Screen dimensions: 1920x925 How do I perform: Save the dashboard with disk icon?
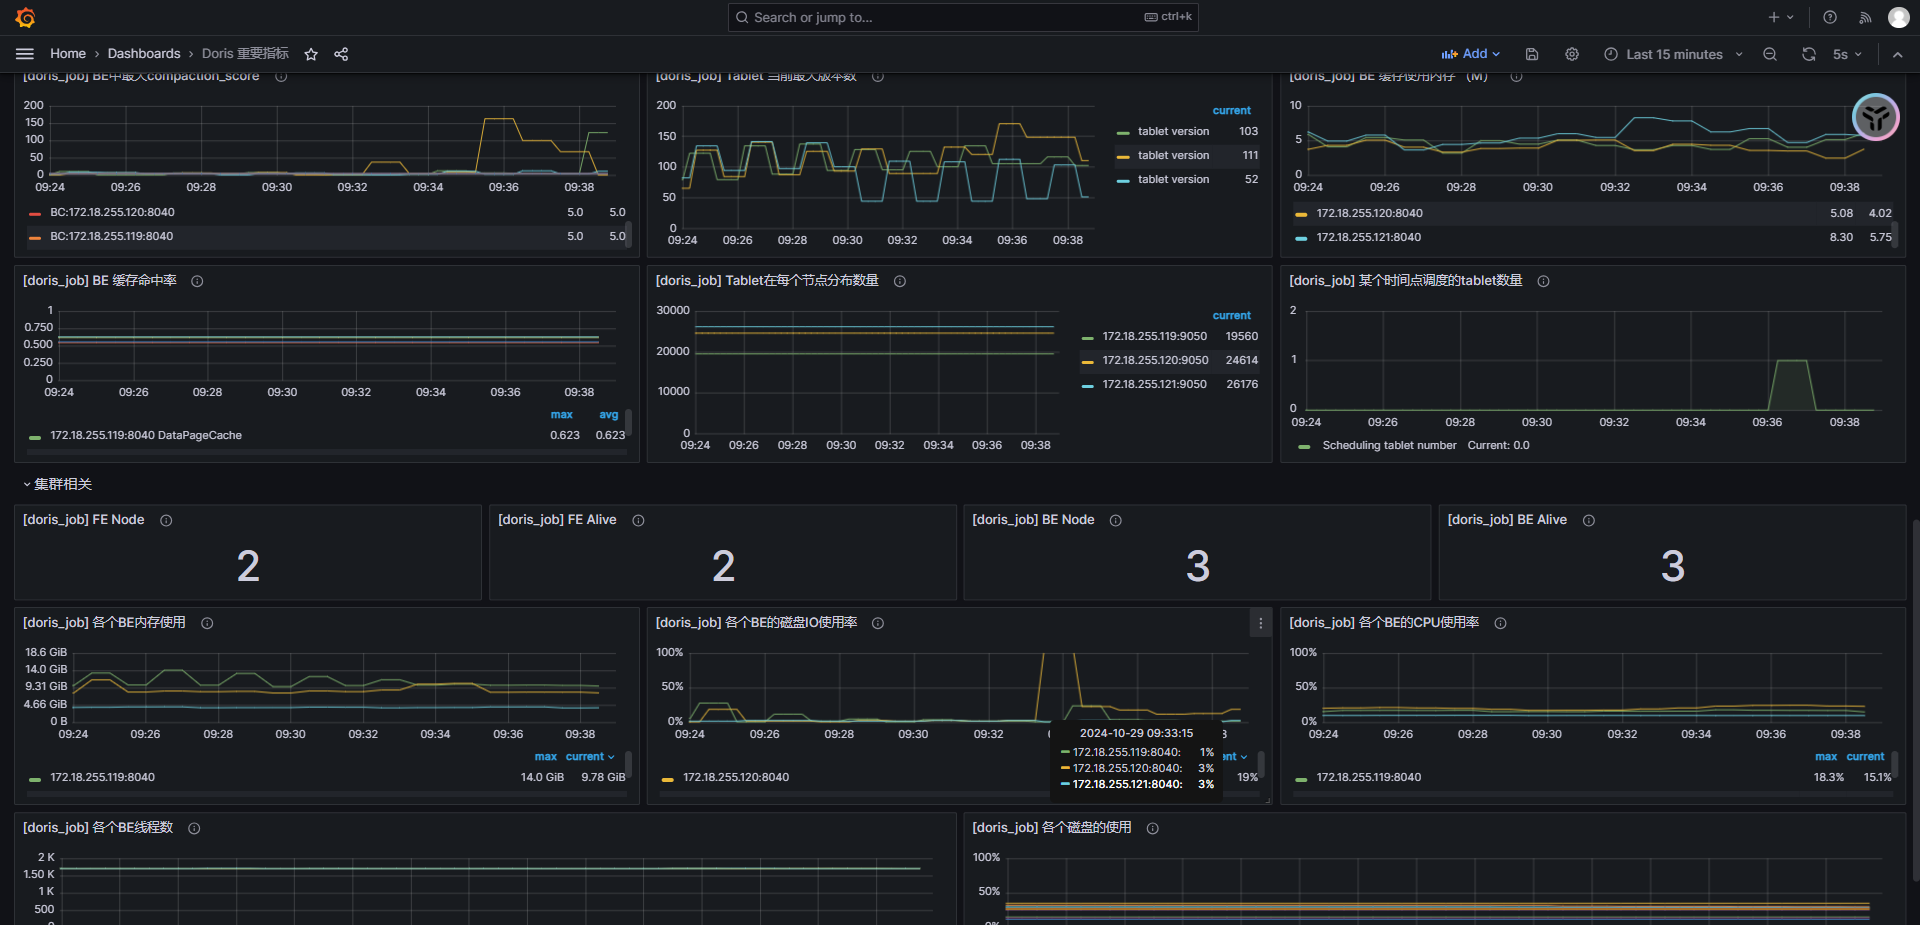tap(1532, 54)
